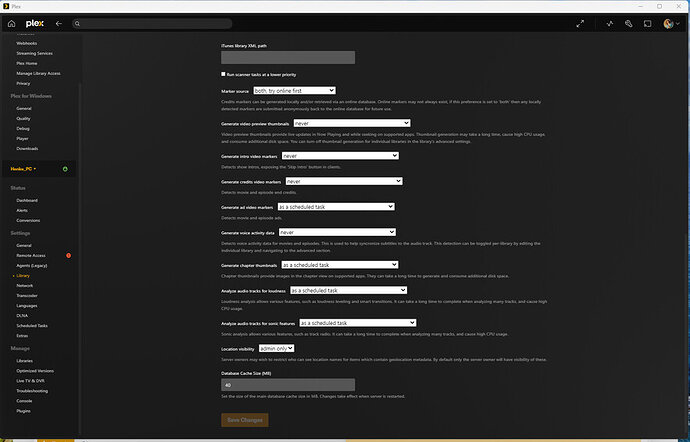Image resolution: width=690 pixels, height=442 pixels.
Task: Open General under server Settings
Action: 24,245
